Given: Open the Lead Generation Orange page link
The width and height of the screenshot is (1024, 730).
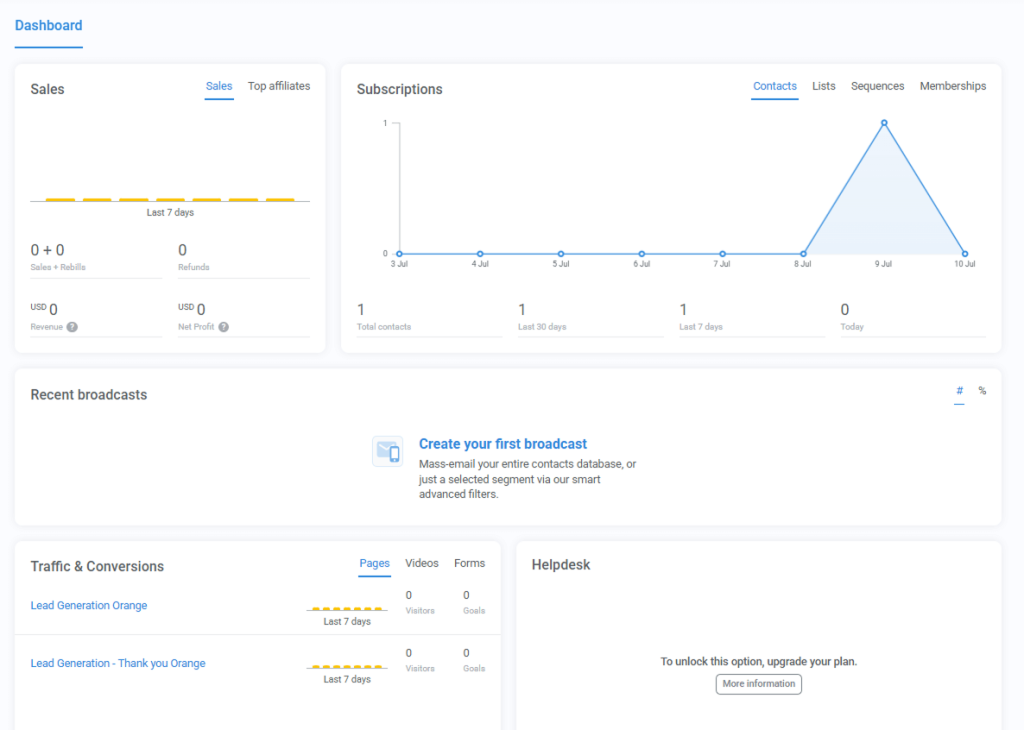Looking at the screenshot, I should [x=89, y=605].
